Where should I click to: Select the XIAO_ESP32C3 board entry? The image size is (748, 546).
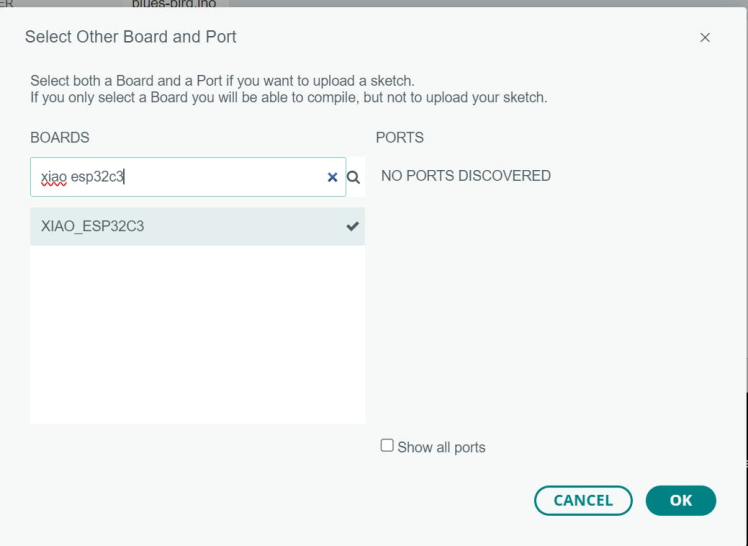click(93, 226)
